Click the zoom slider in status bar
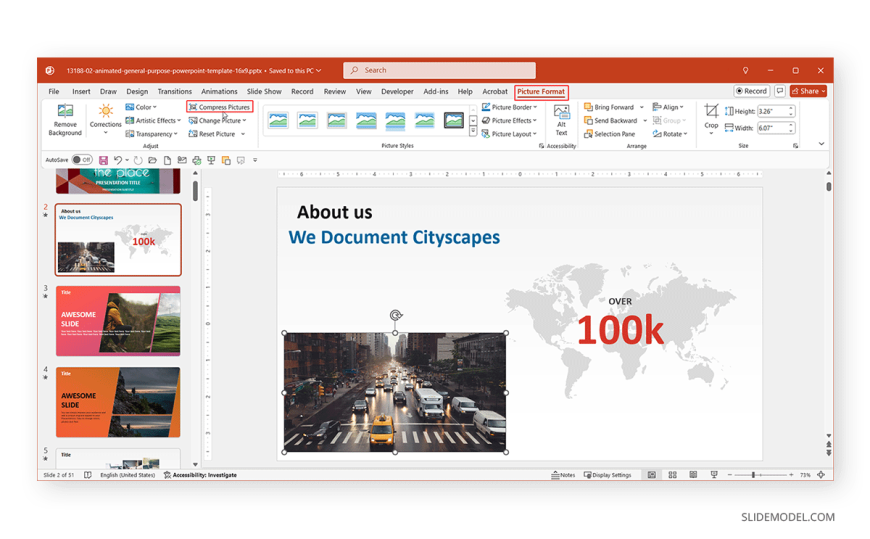Viewport: 870px width, 539px height. [x=760, y=475]
